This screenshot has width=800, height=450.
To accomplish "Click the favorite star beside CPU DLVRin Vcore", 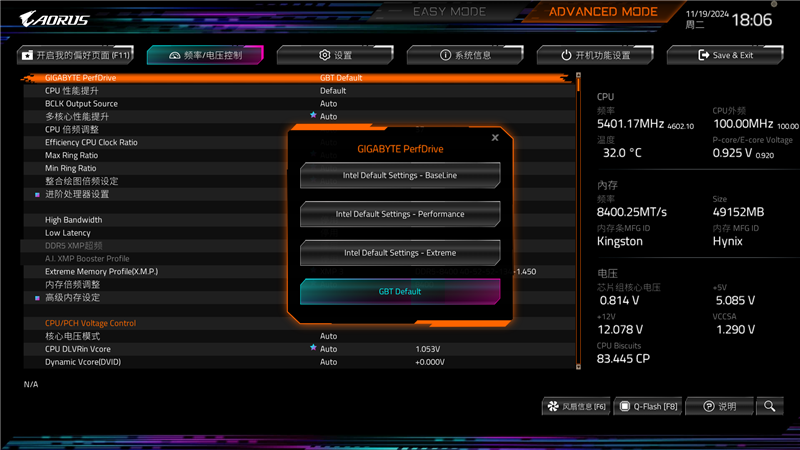I will 313,348.
